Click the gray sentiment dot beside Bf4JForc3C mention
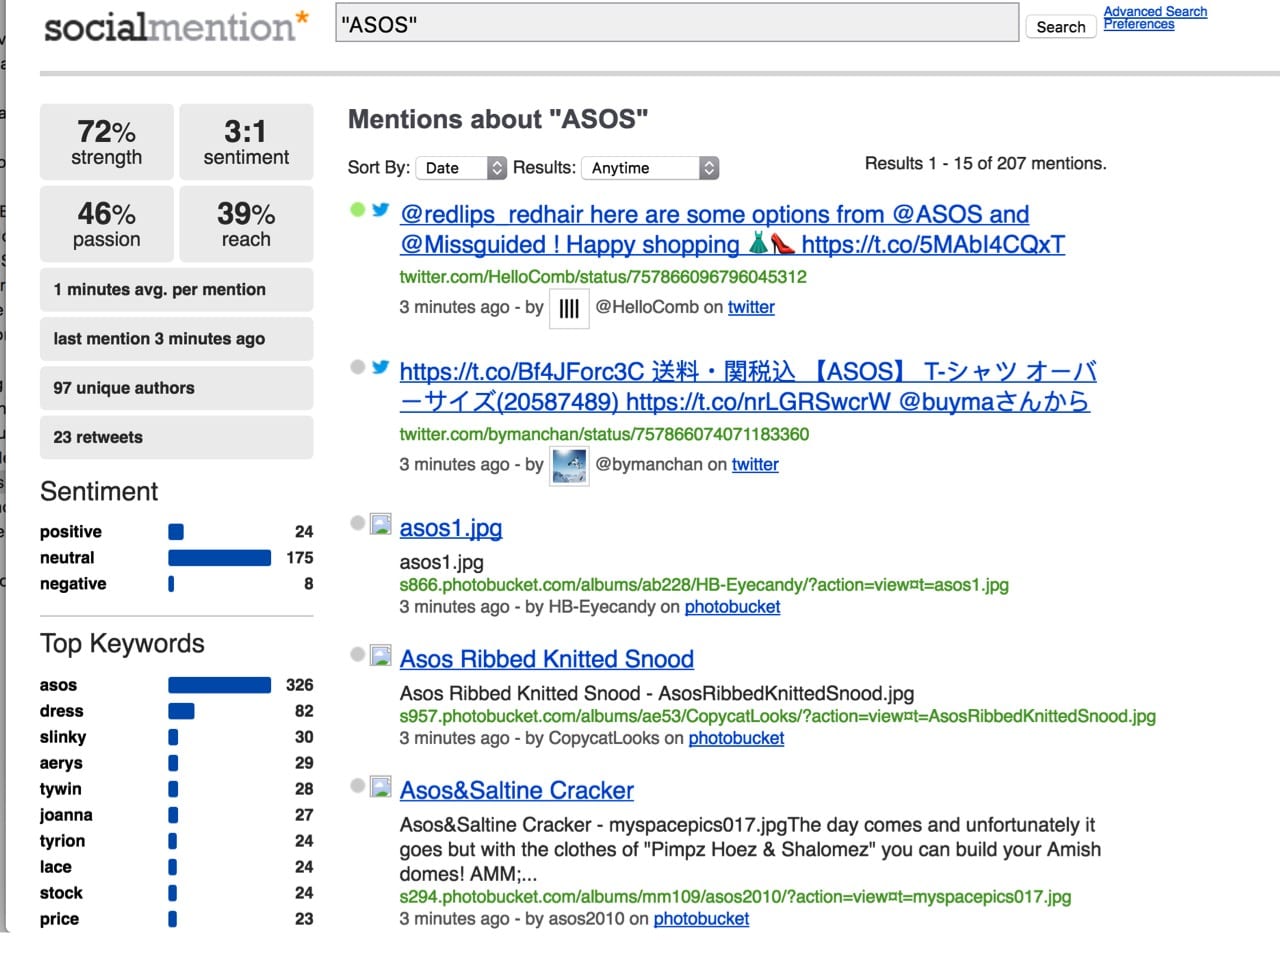 click(357, 367)
